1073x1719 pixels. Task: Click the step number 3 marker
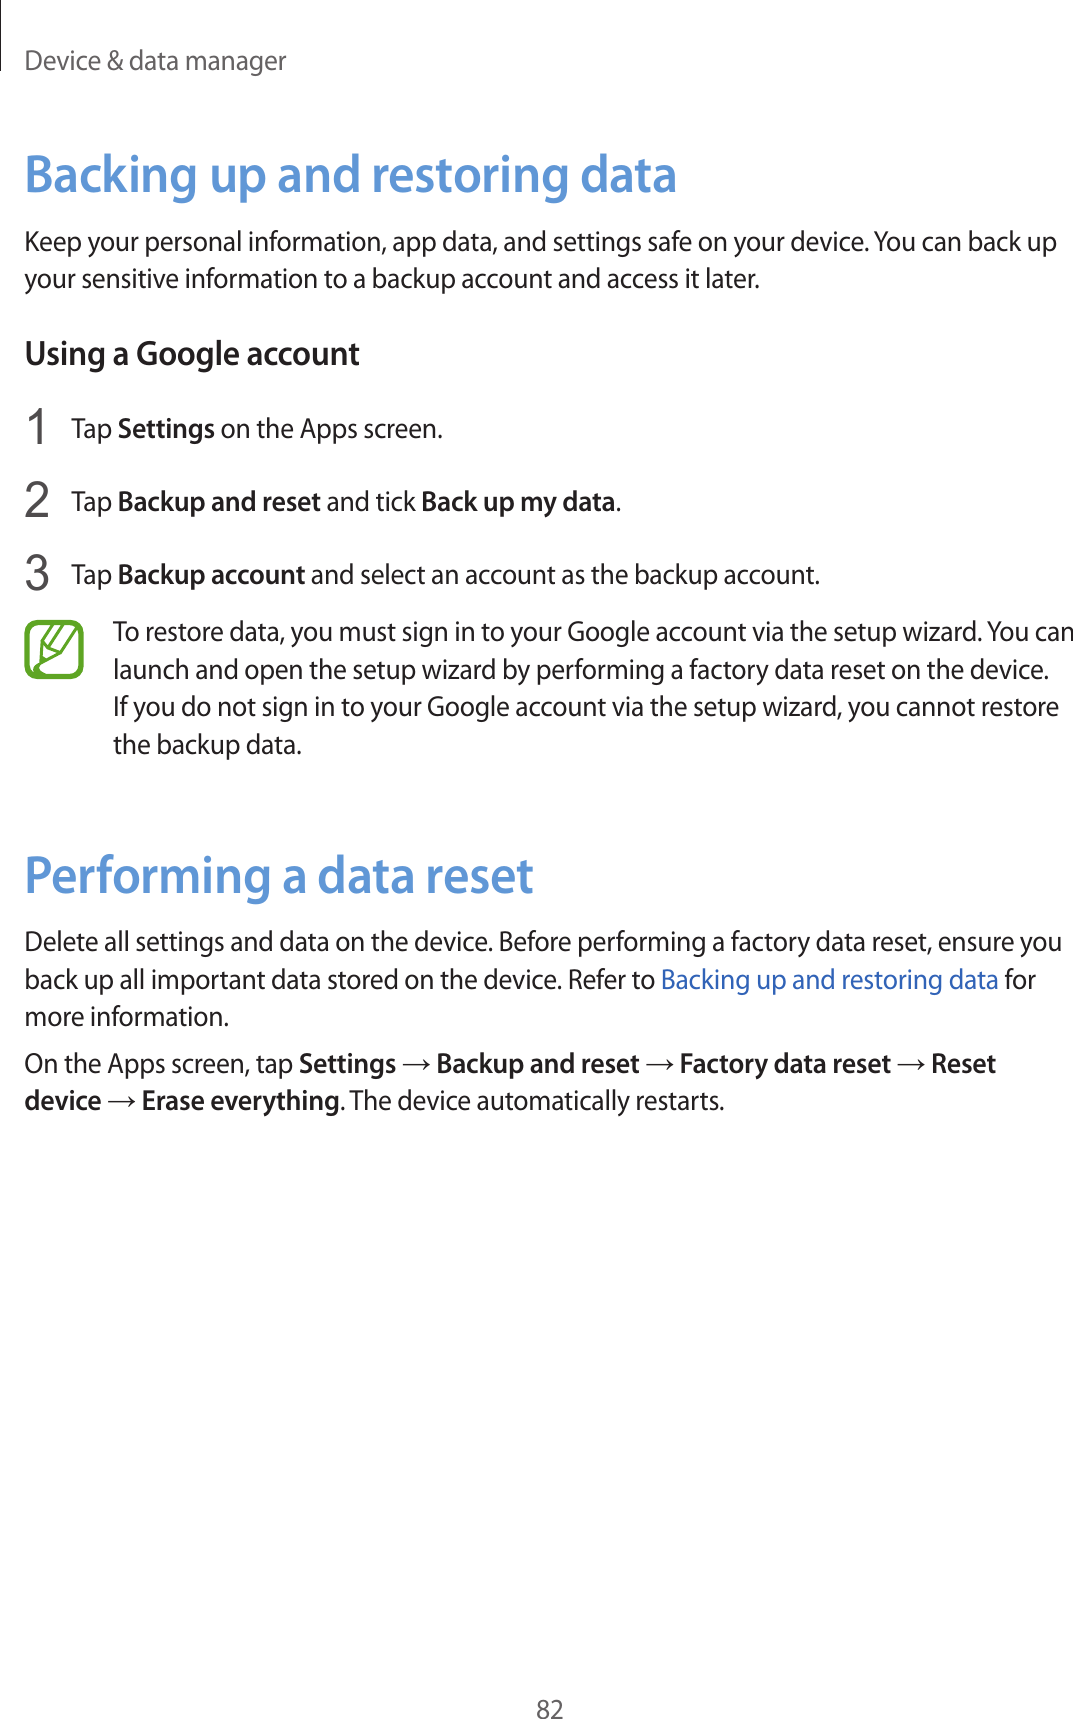click(x=37, y=574)
